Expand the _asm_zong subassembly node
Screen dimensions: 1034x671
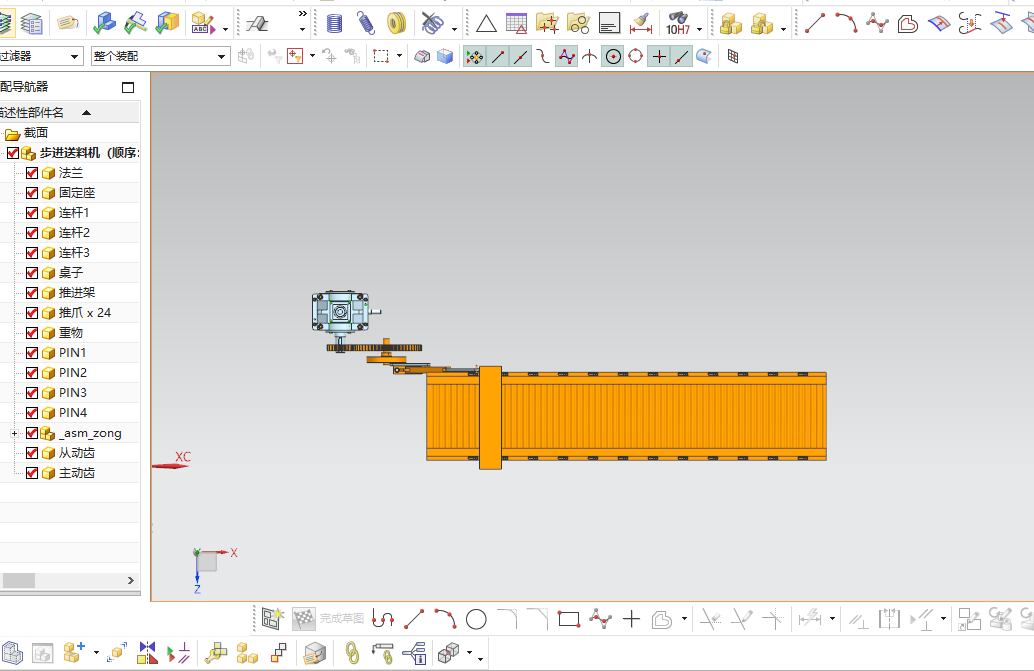(x=14, y=433)
